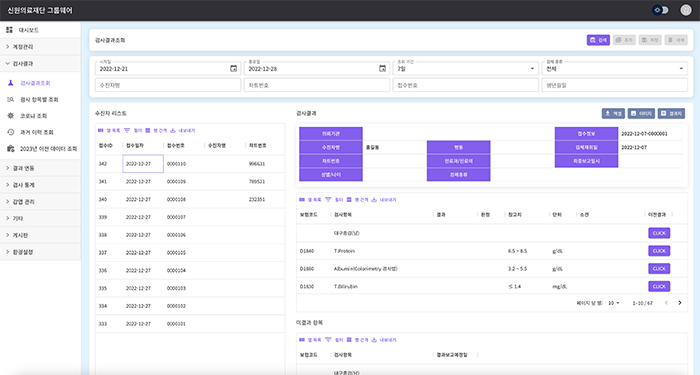The image size is (700, 375).
Task: Export the 검사결과 table
Action: coord(384,200)
